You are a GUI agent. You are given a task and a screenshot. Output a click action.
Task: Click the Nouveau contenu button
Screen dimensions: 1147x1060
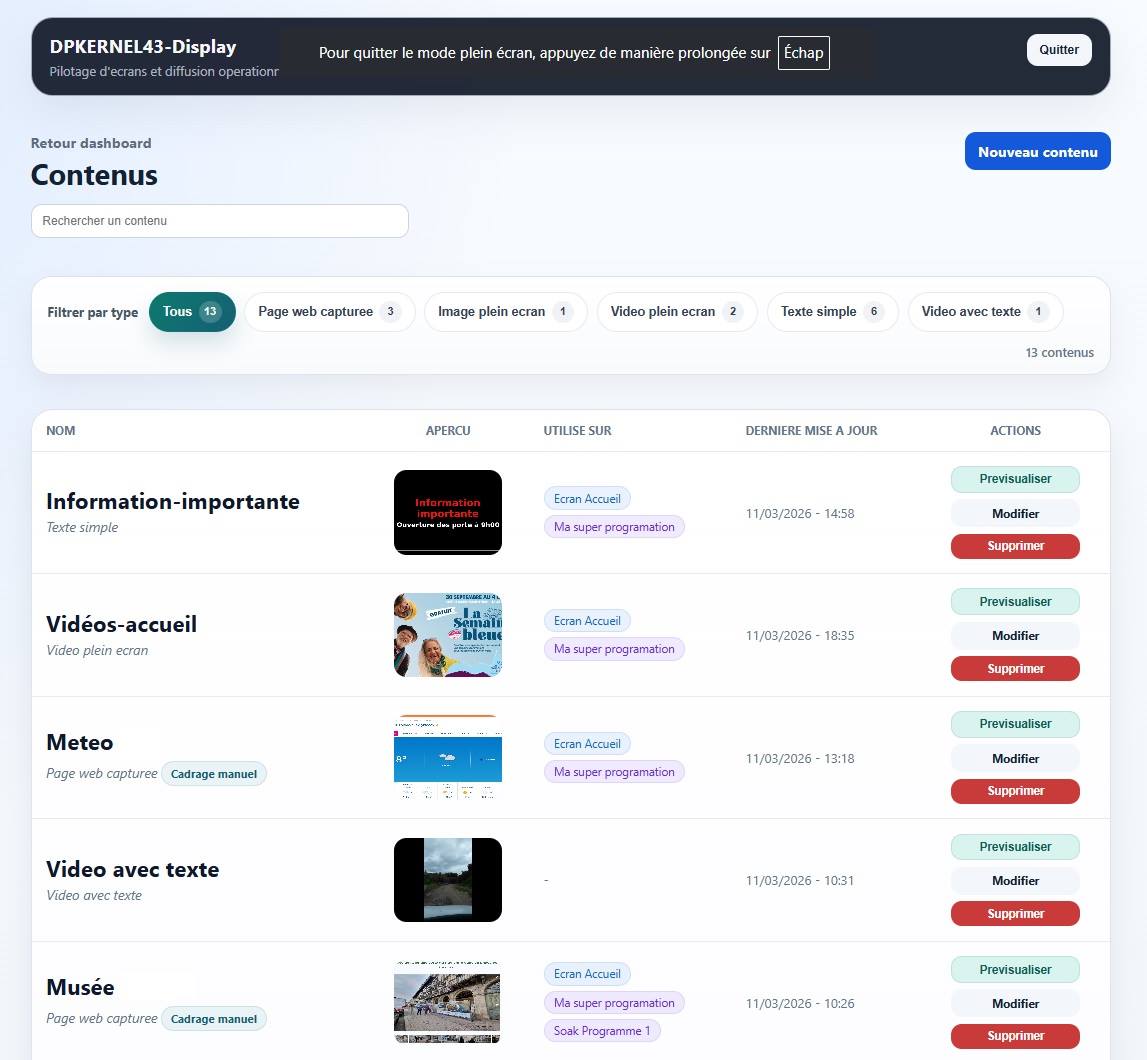point(1037,151)
